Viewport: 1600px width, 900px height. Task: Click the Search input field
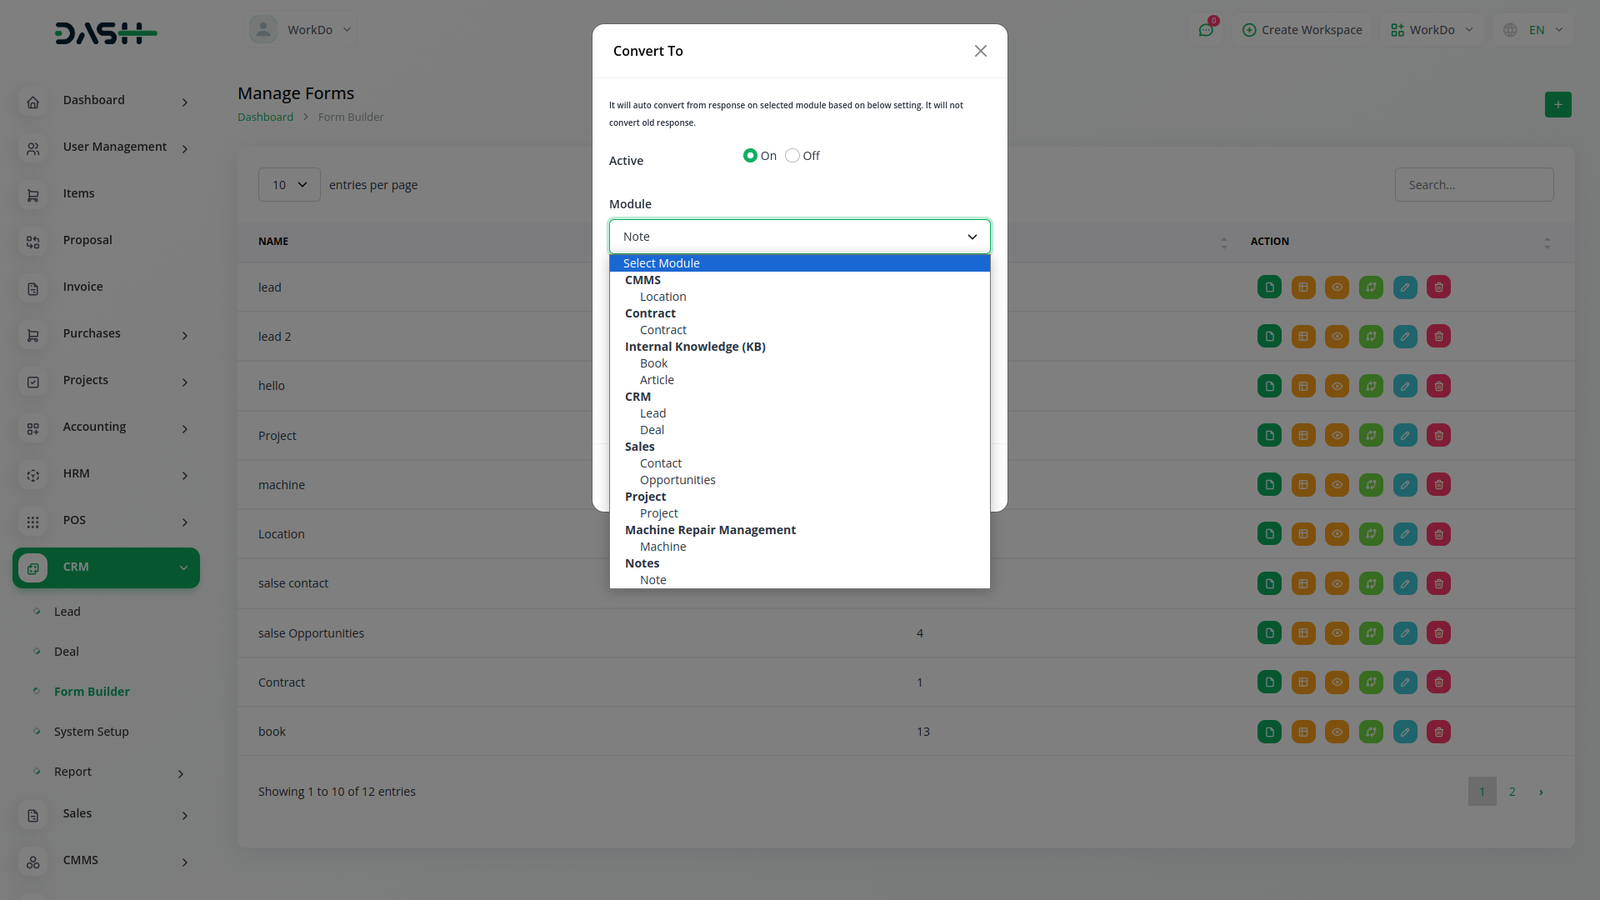tap(1473, 185)
